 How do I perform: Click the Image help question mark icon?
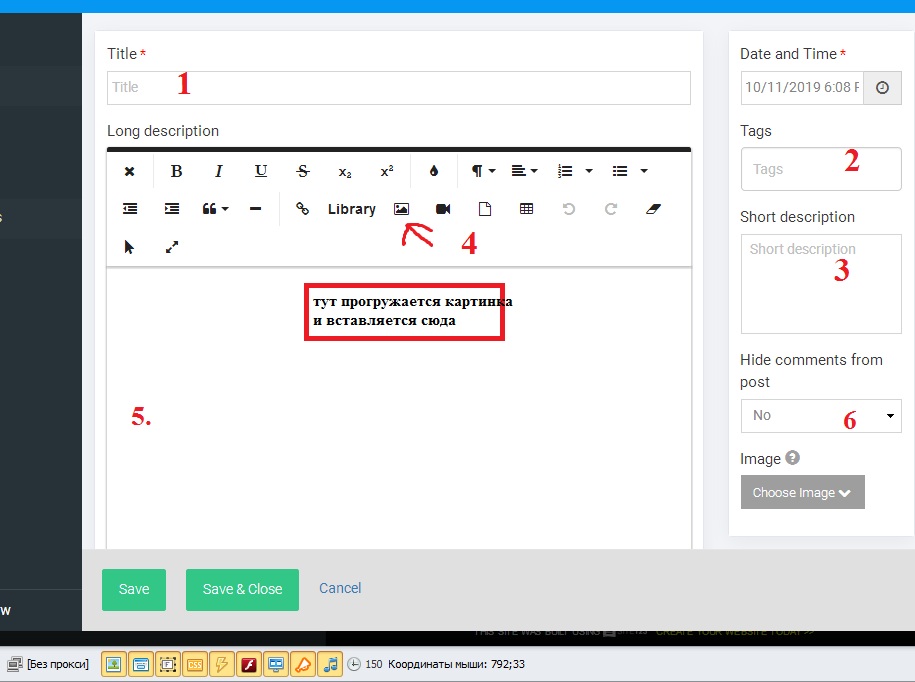[792, 458]
